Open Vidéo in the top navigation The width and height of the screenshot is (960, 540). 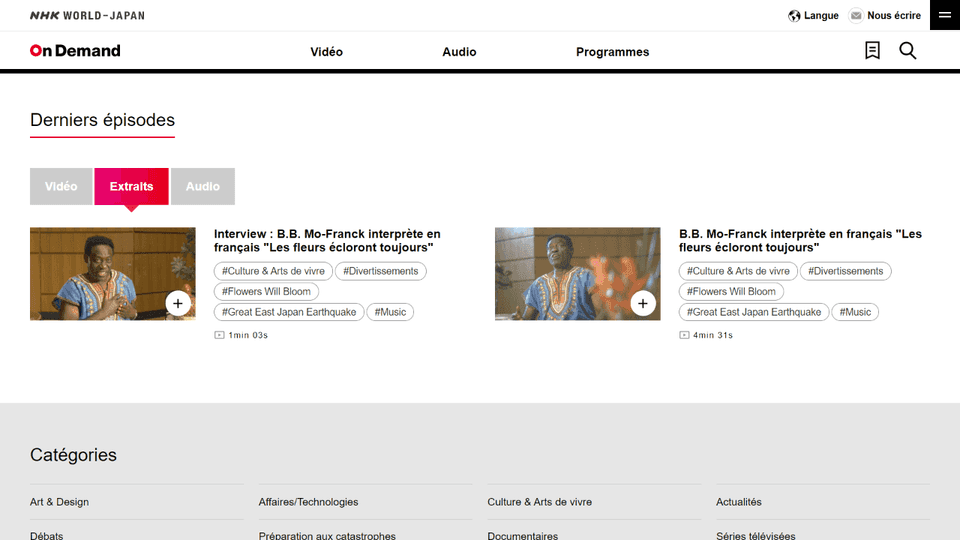(x=326, y=52)
